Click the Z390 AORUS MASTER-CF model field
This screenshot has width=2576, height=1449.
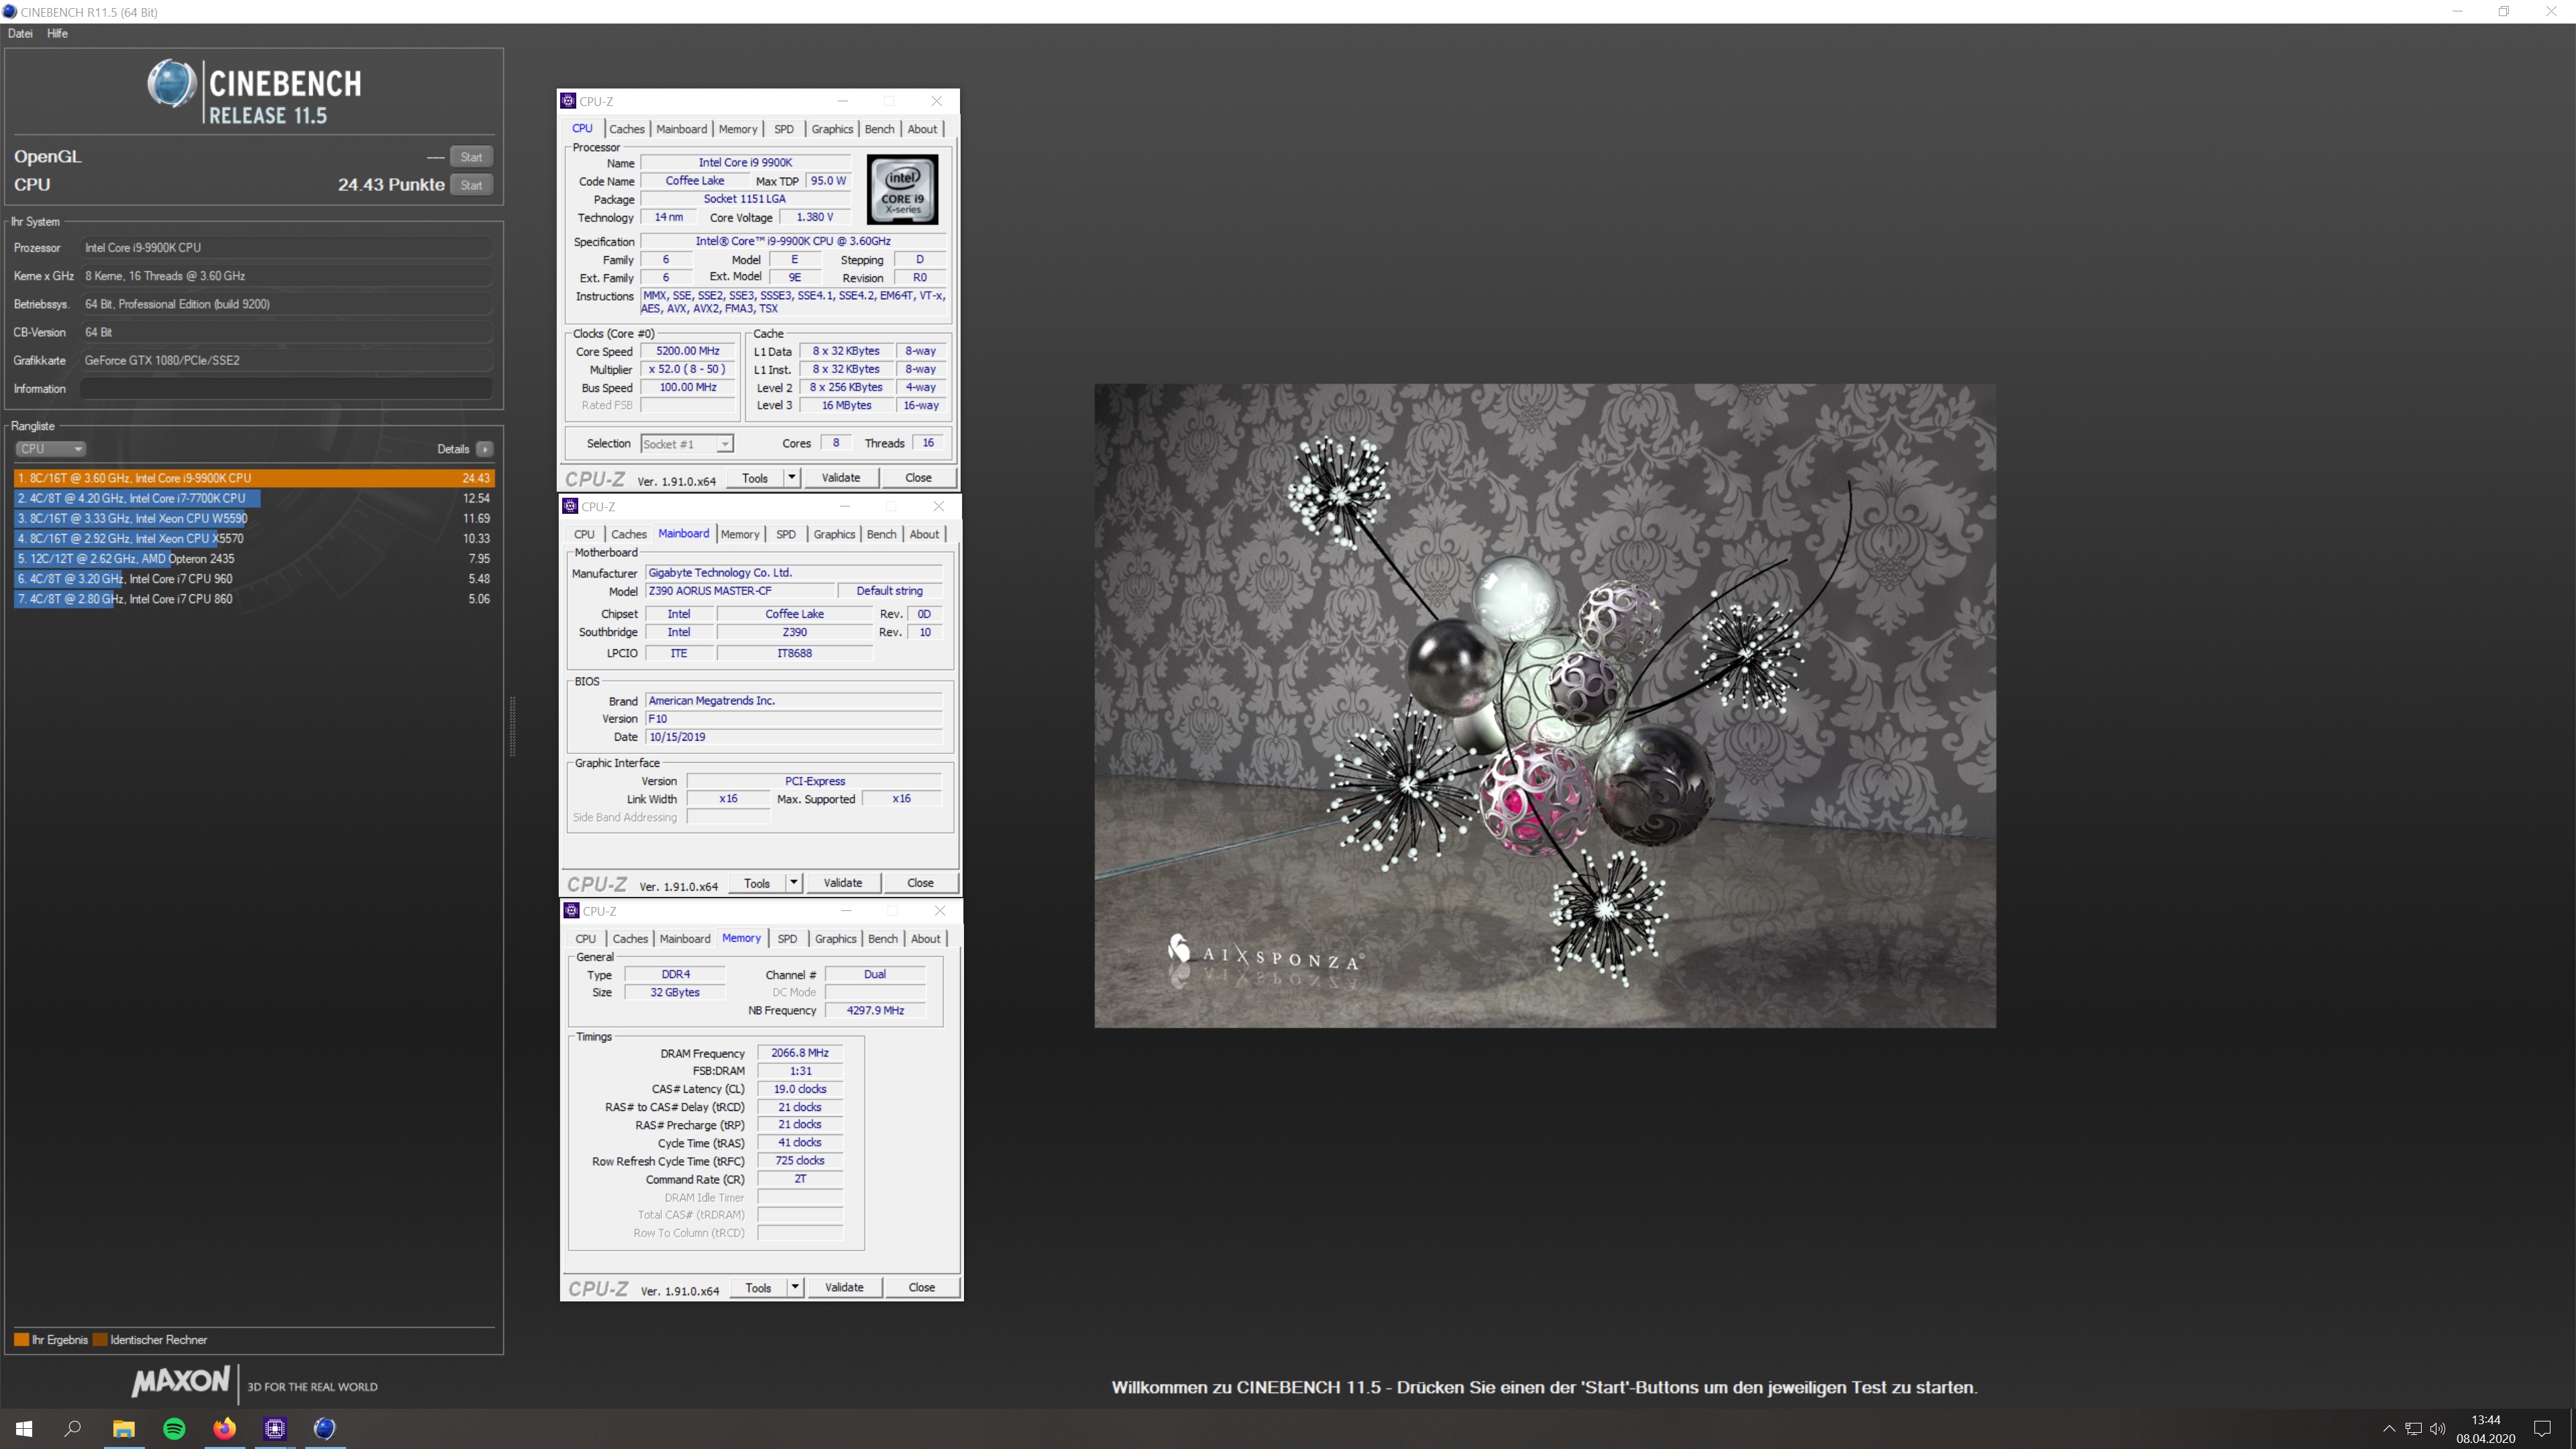[739, 591]
